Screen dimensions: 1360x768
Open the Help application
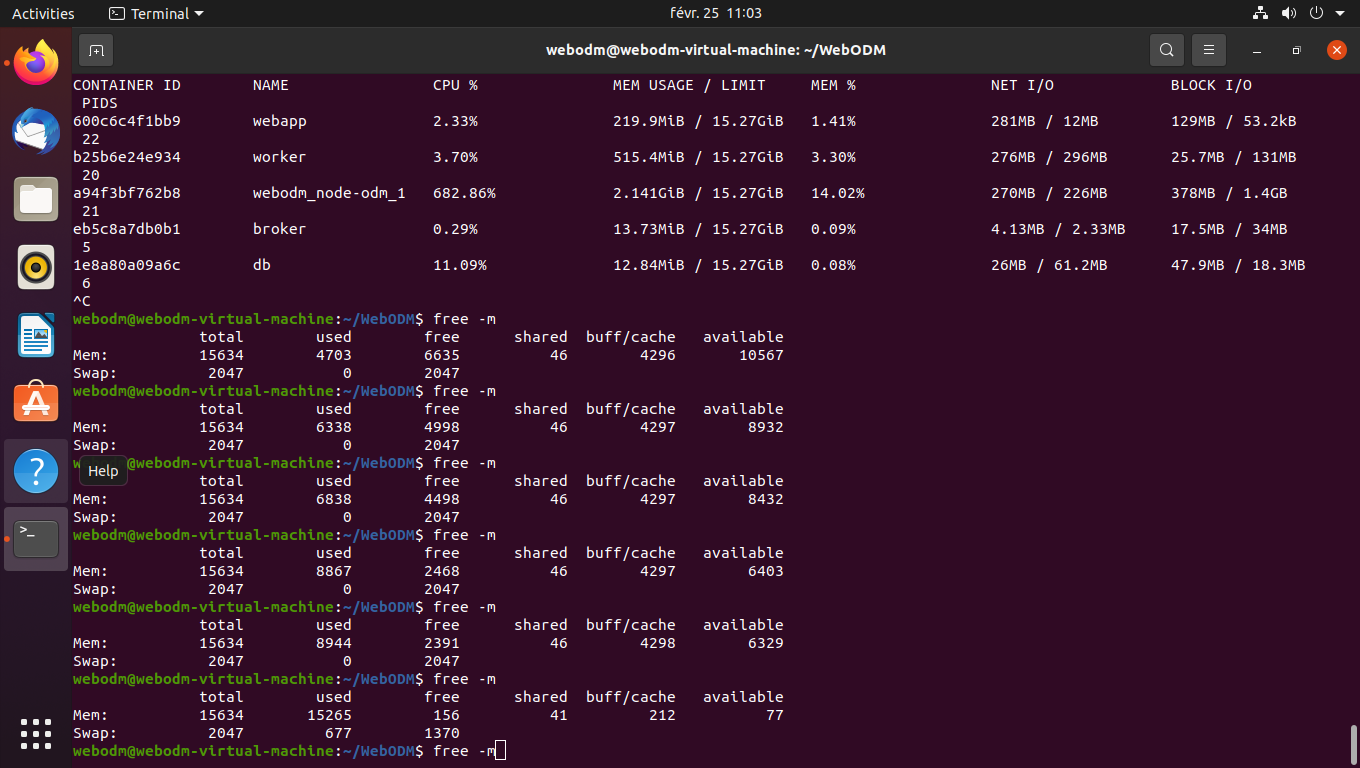[x=36, y=471]
